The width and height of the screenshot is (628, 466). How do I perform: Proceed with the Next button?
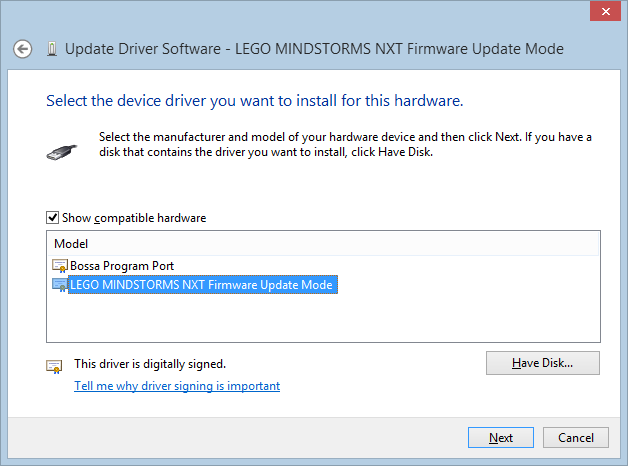coord(501,438)
